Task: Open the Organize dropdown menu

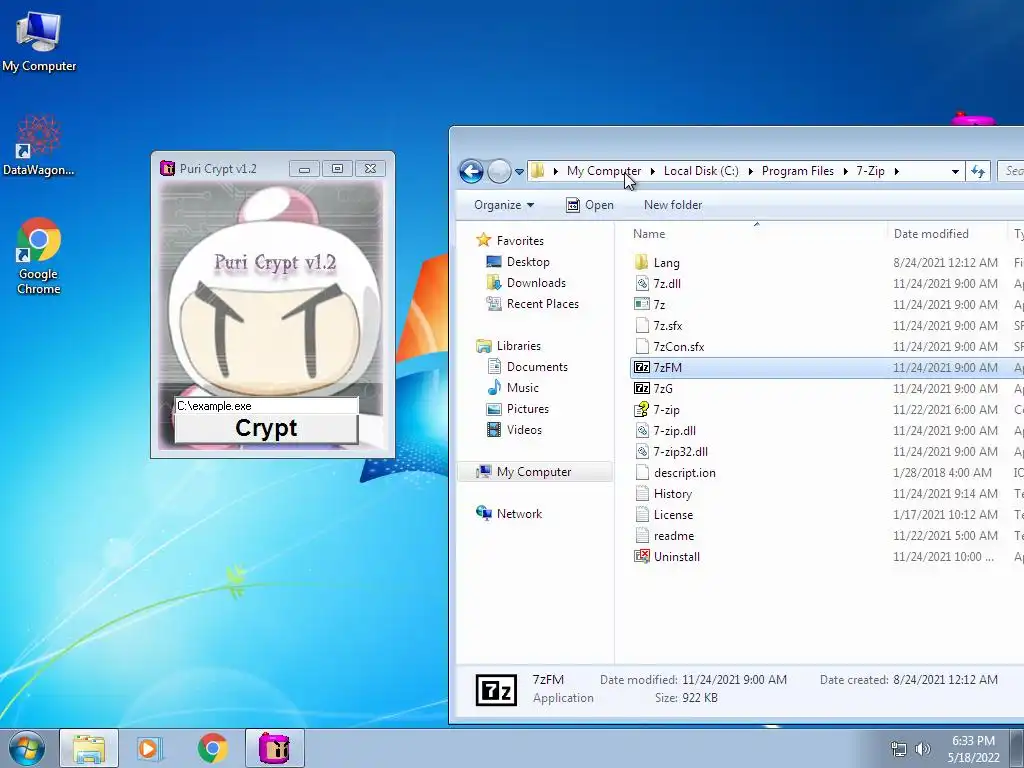Action: tap(504, 205)
